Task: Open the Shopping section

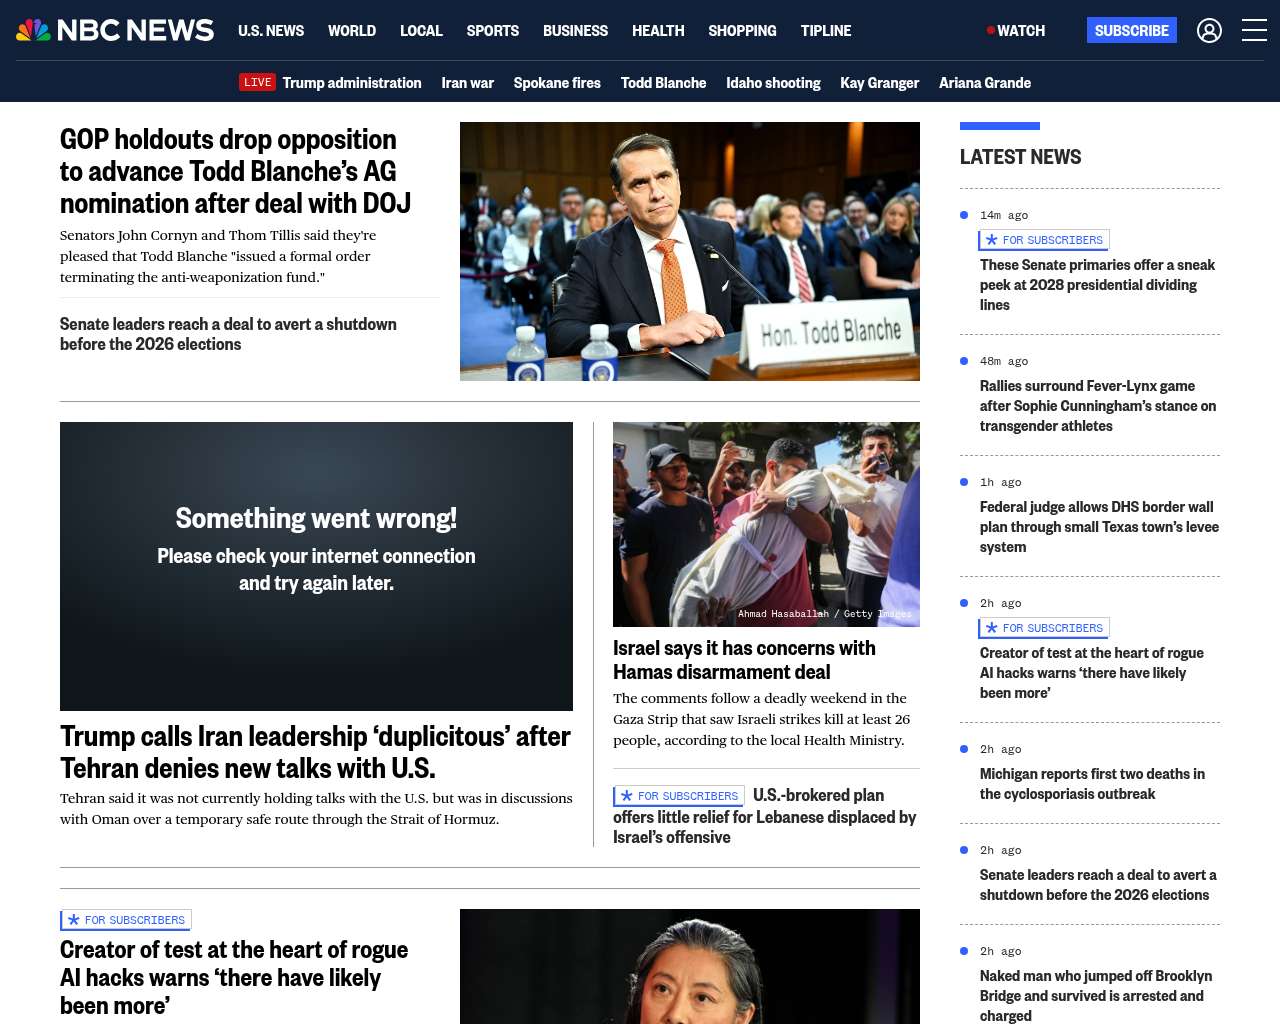Action: [742, 31]
